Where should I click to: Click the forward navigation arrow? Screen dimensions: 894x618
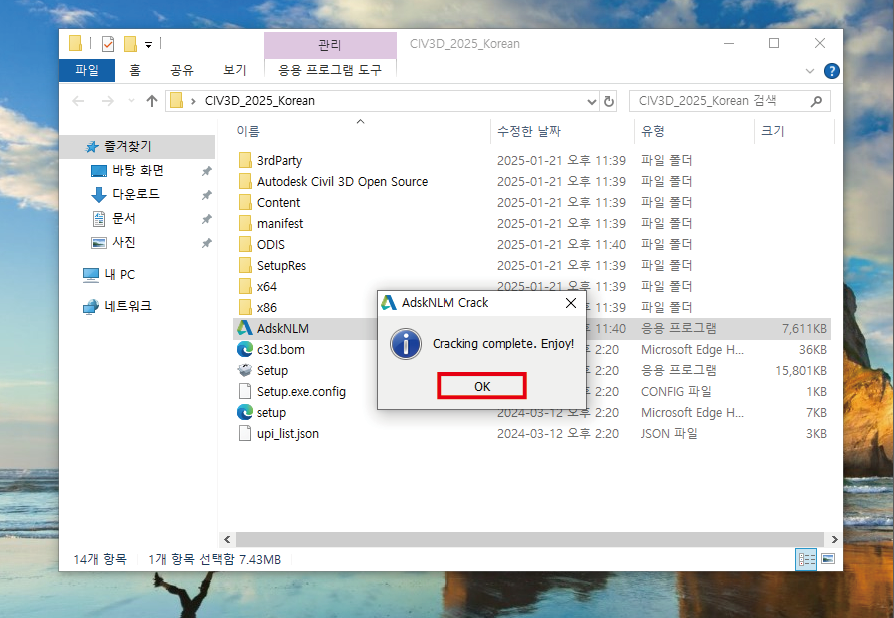108,101
